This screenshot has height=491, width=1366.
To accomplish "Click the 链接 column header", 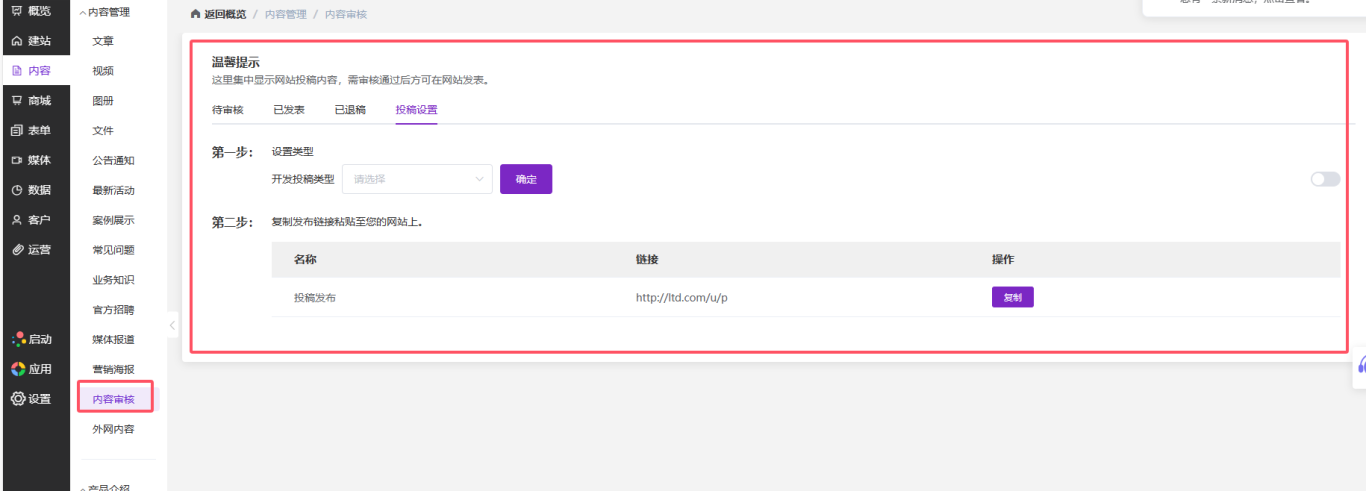I will (x=647, y=260).
